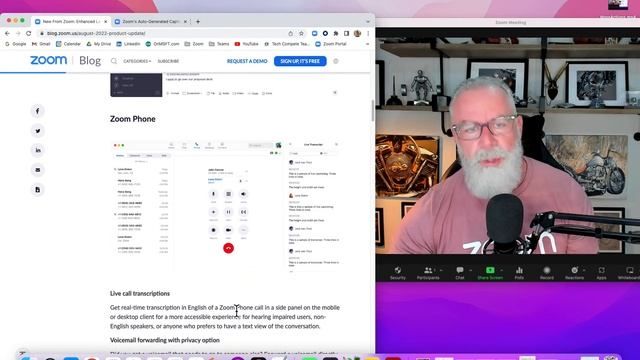640x360 pixels.
Task: Click the Blog title link
Action: pos(90,61)
